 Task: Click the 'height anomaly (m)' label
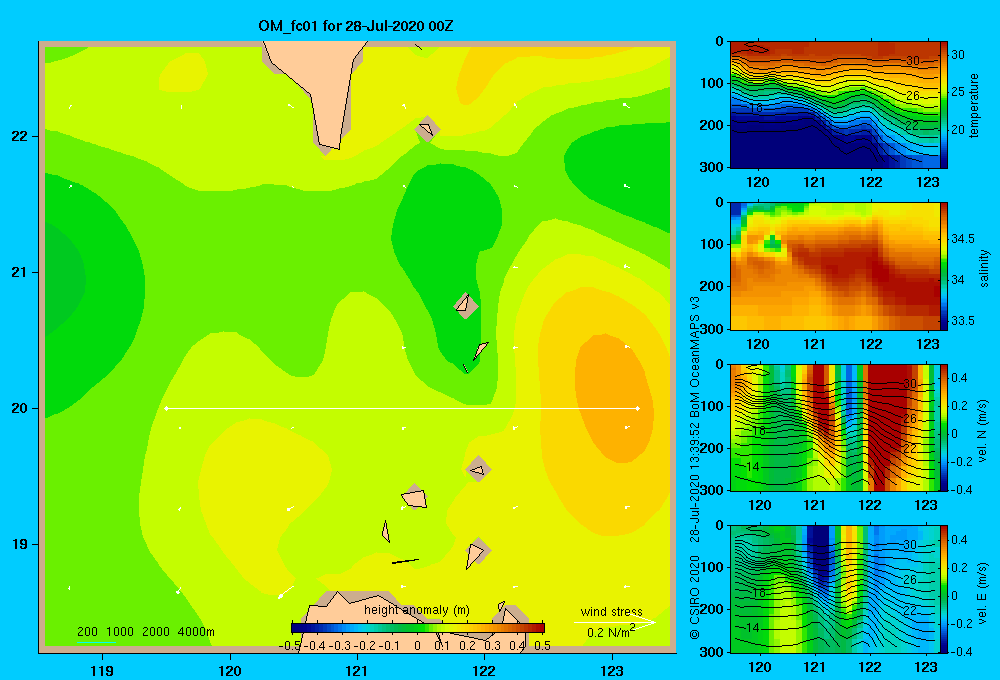coord(416,610)
